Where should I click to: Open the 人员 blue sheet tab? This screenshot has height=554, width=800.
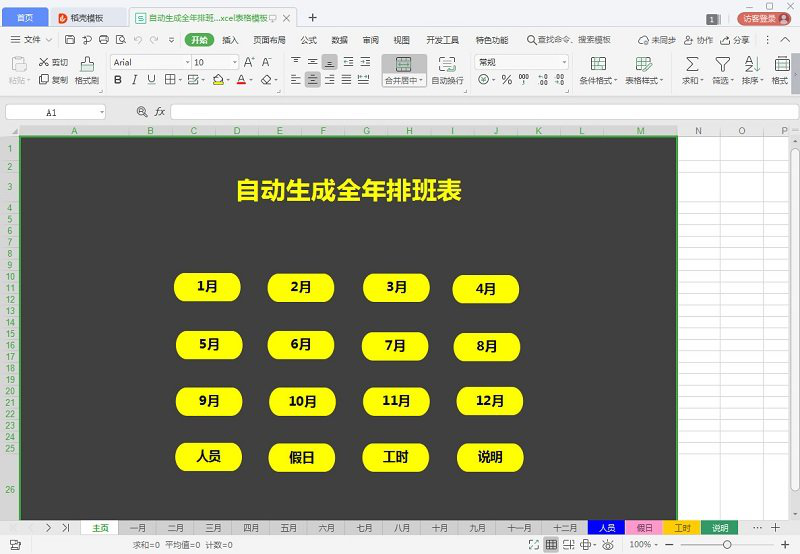point(607,528)
